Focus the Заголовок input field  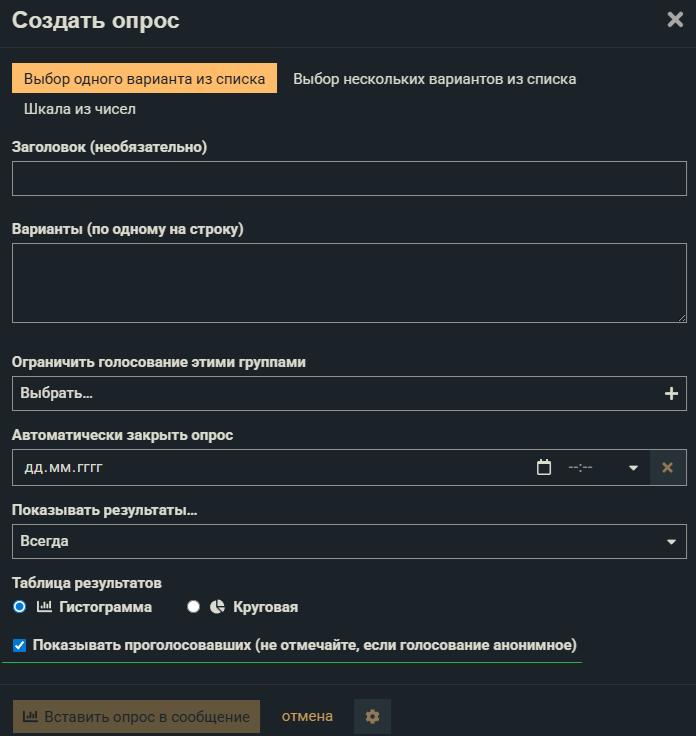(349, 178)
